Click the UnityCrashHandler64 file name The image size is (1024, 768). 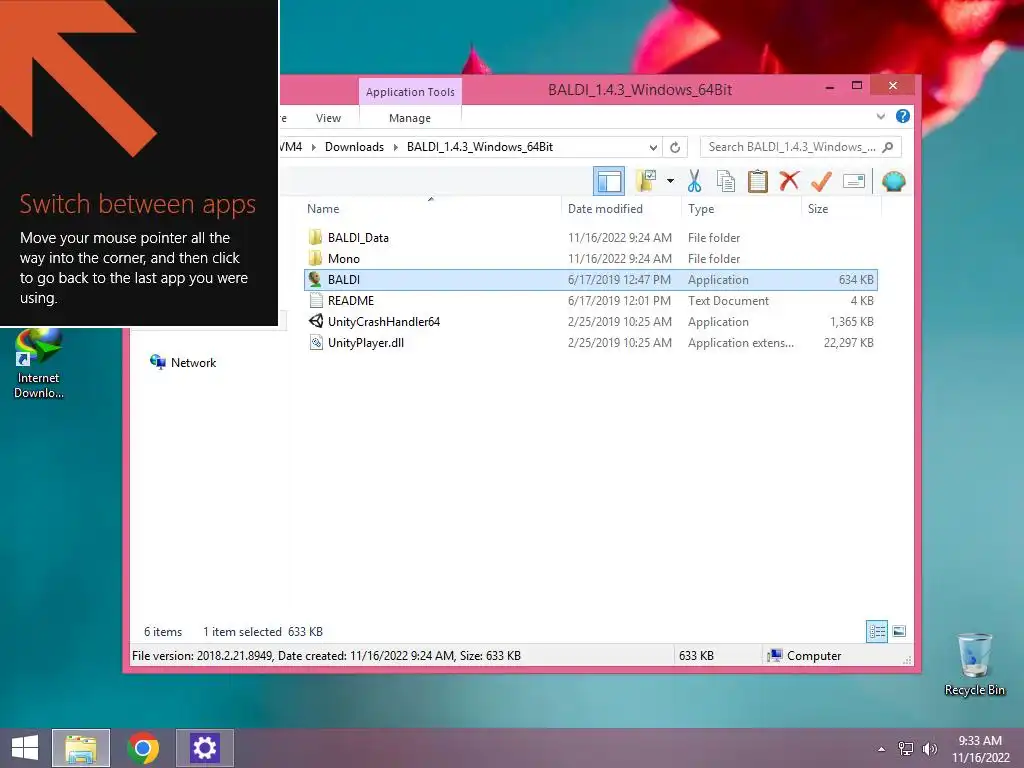coord(384,321)
